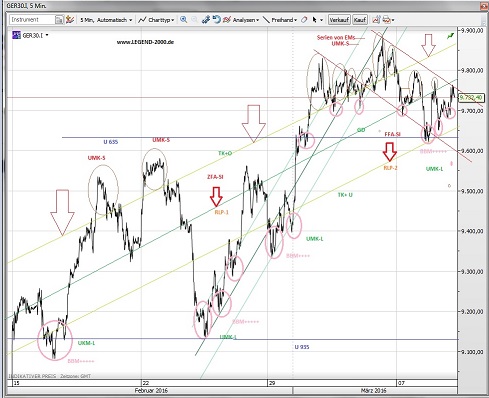Click the chart export icon next to Kauf
This screenshot has width=489, height=398.
click(x=376, y=20)
